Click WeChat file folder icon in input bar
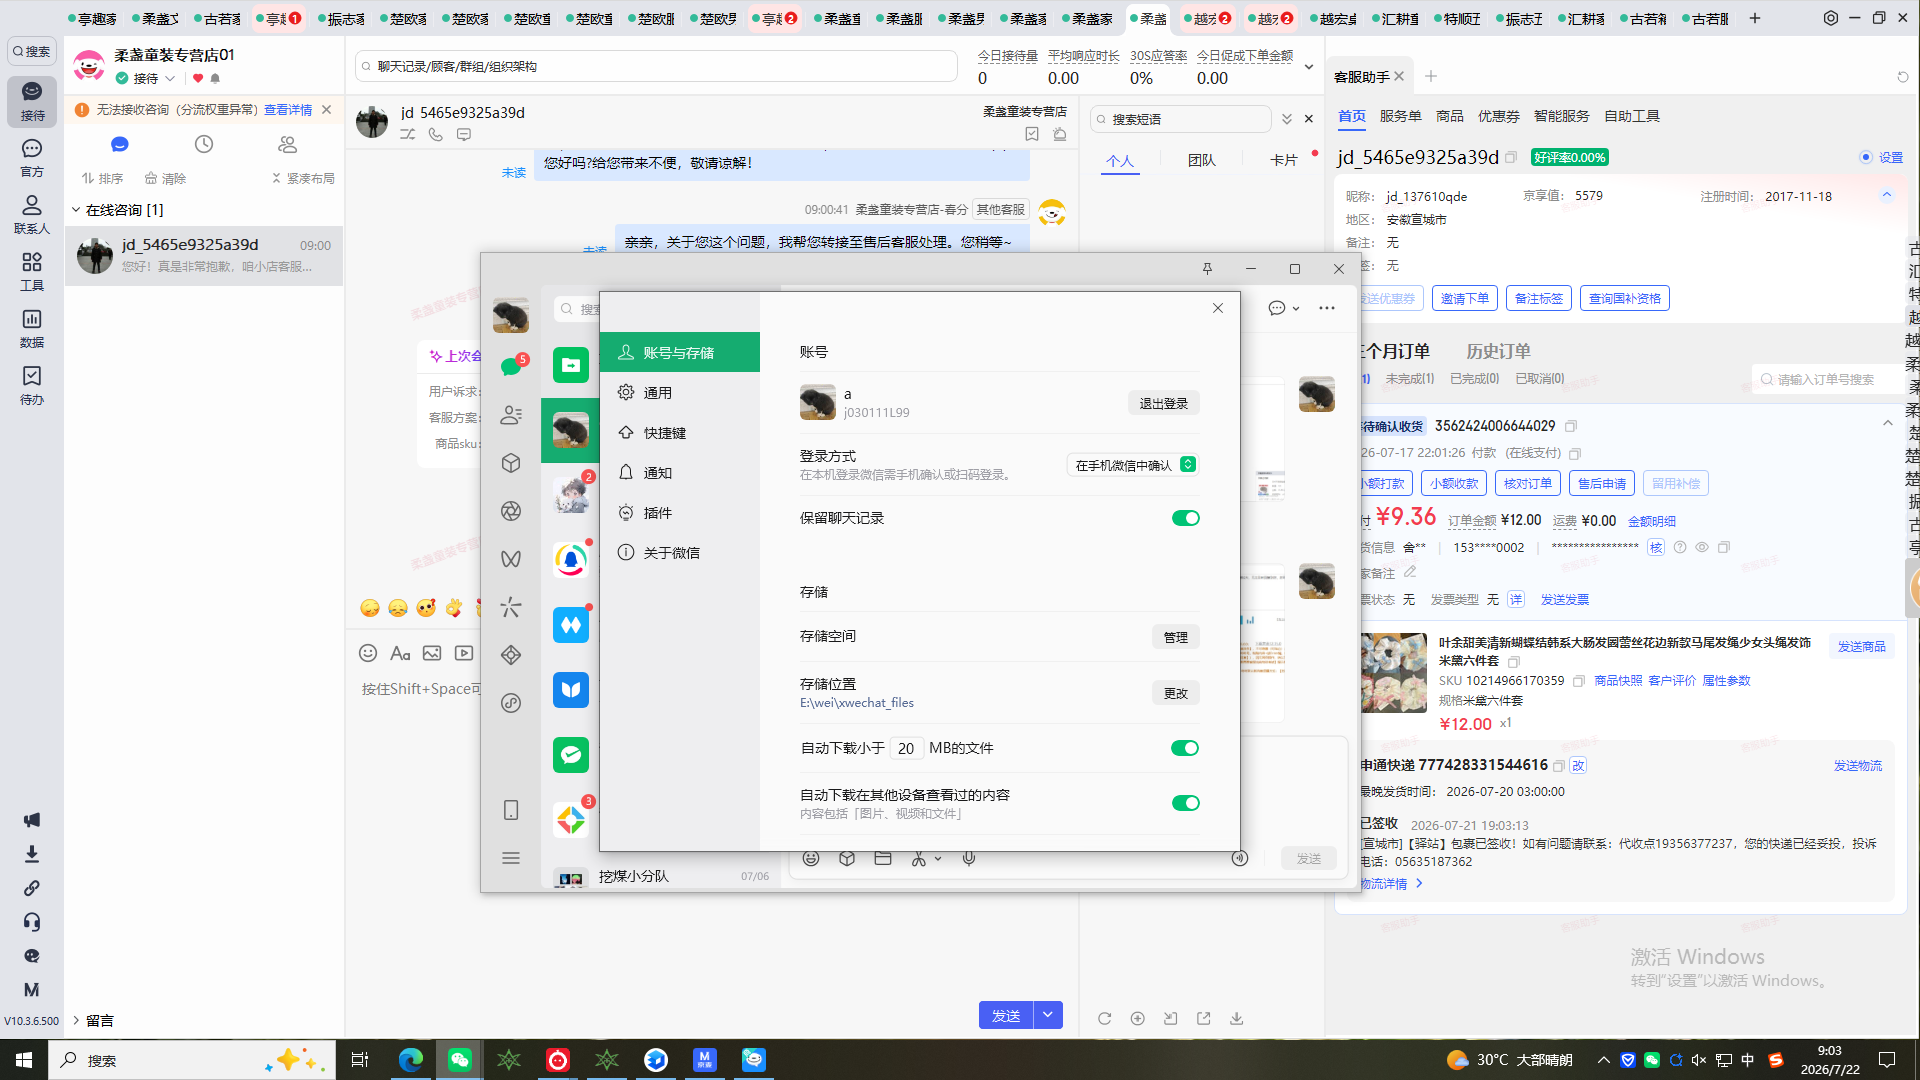 click(x=883, y=858)
